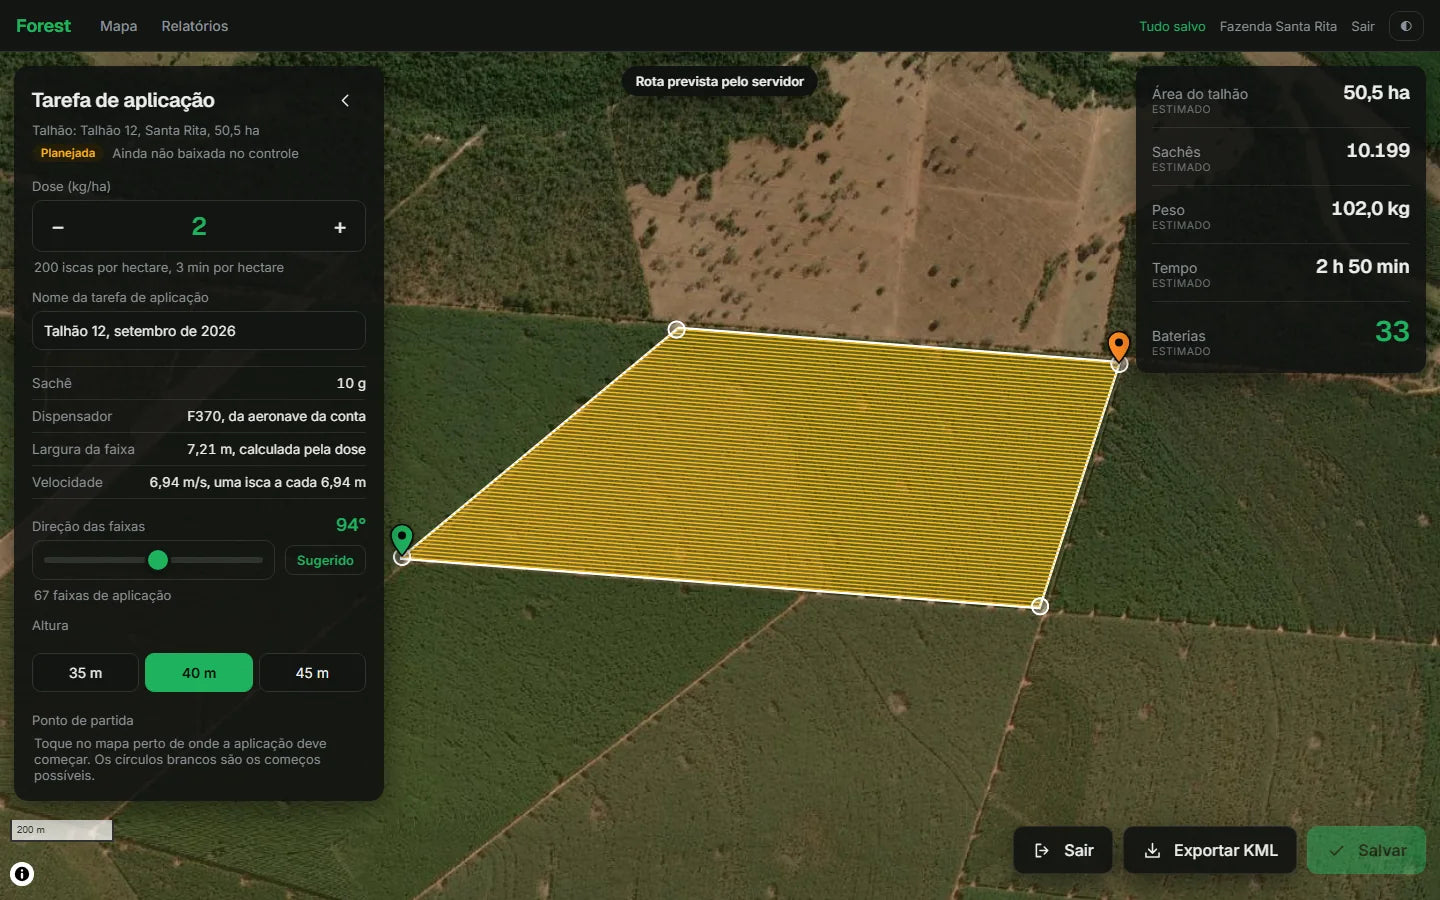
Task: Apply the Sugerido direction button
Action: 325,560
